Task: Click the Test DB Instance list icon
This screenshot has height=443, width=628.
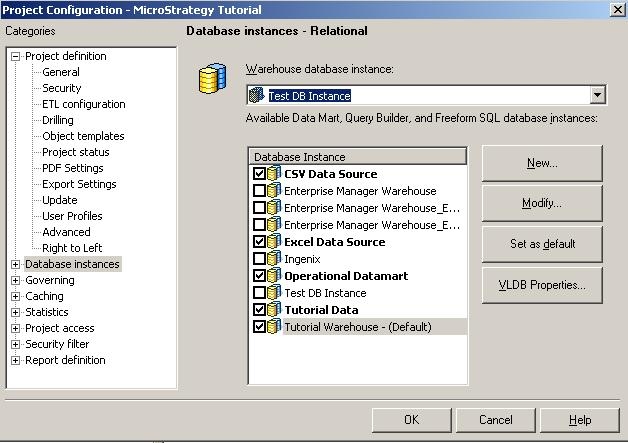Action: point(275,293)
